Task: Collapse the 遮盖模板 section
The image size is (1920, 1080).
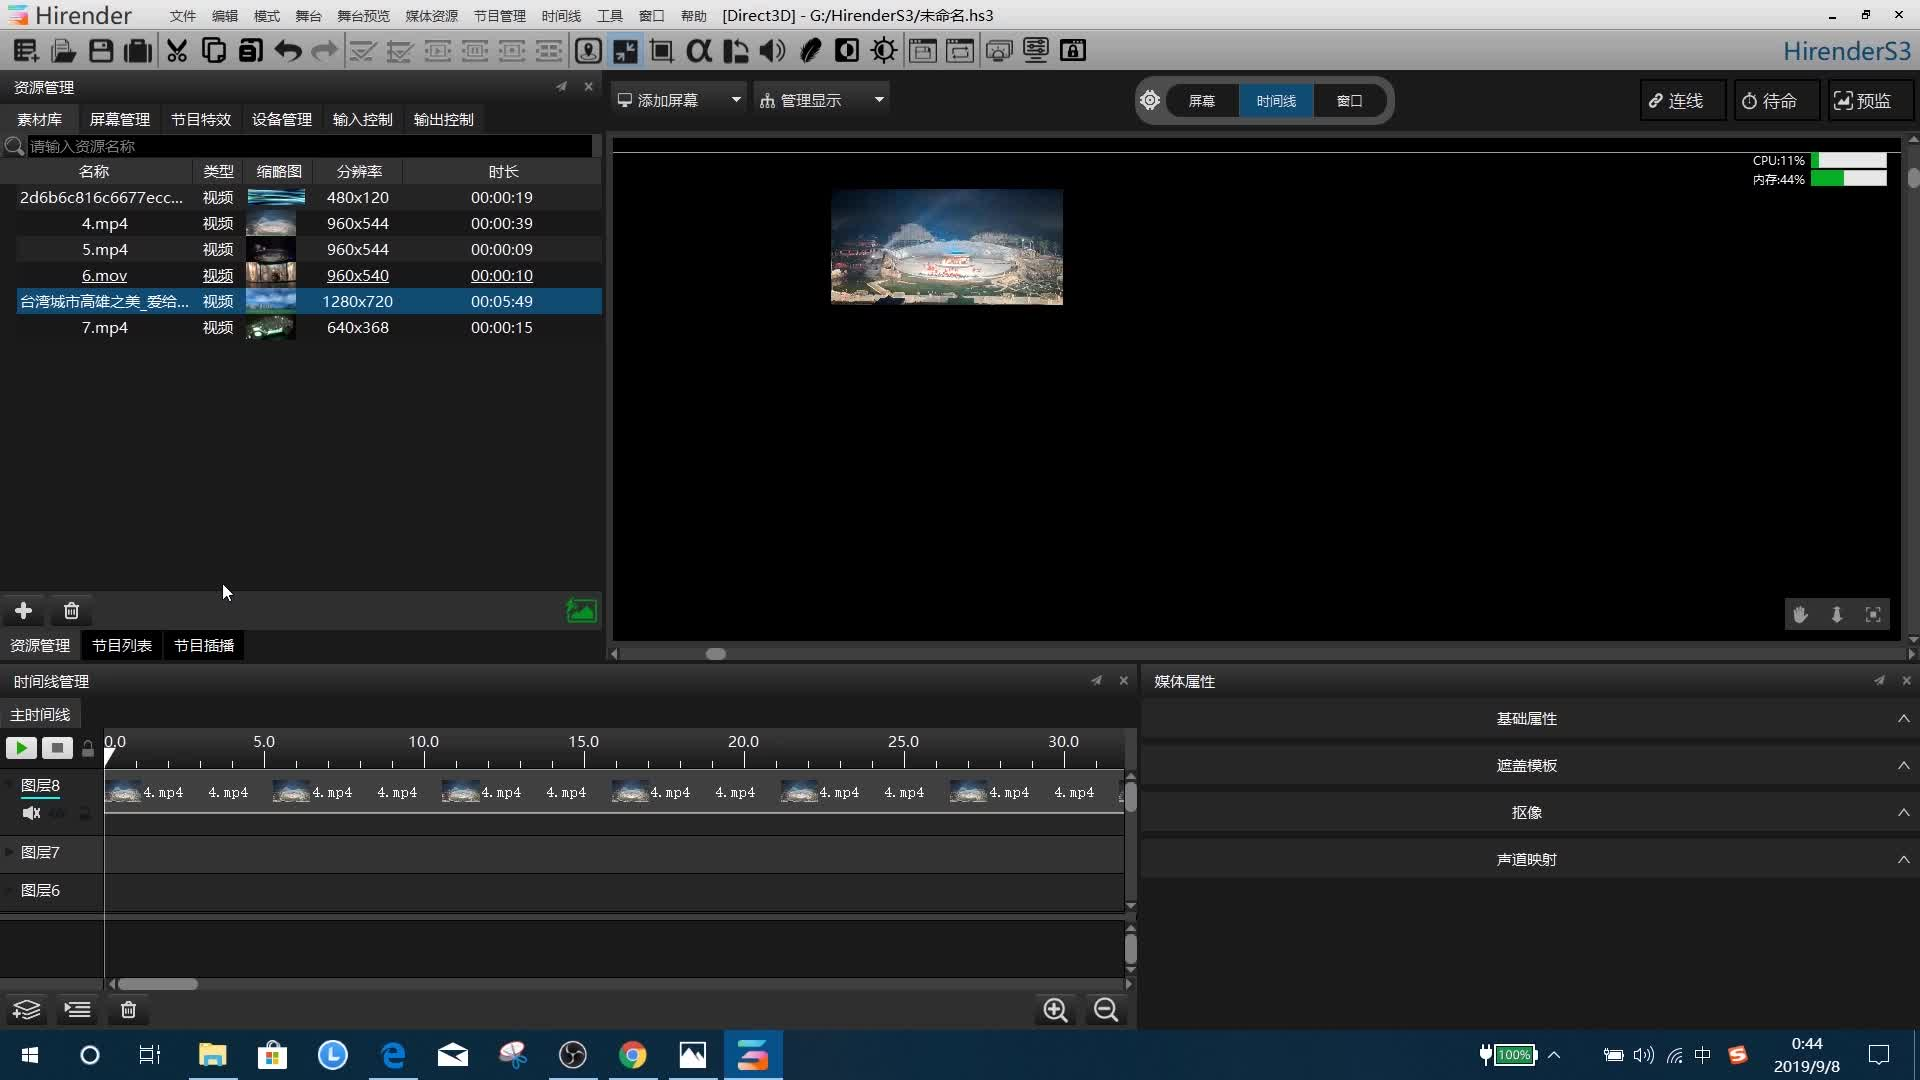Action: pyautogui.click(x=1904, y=766)
